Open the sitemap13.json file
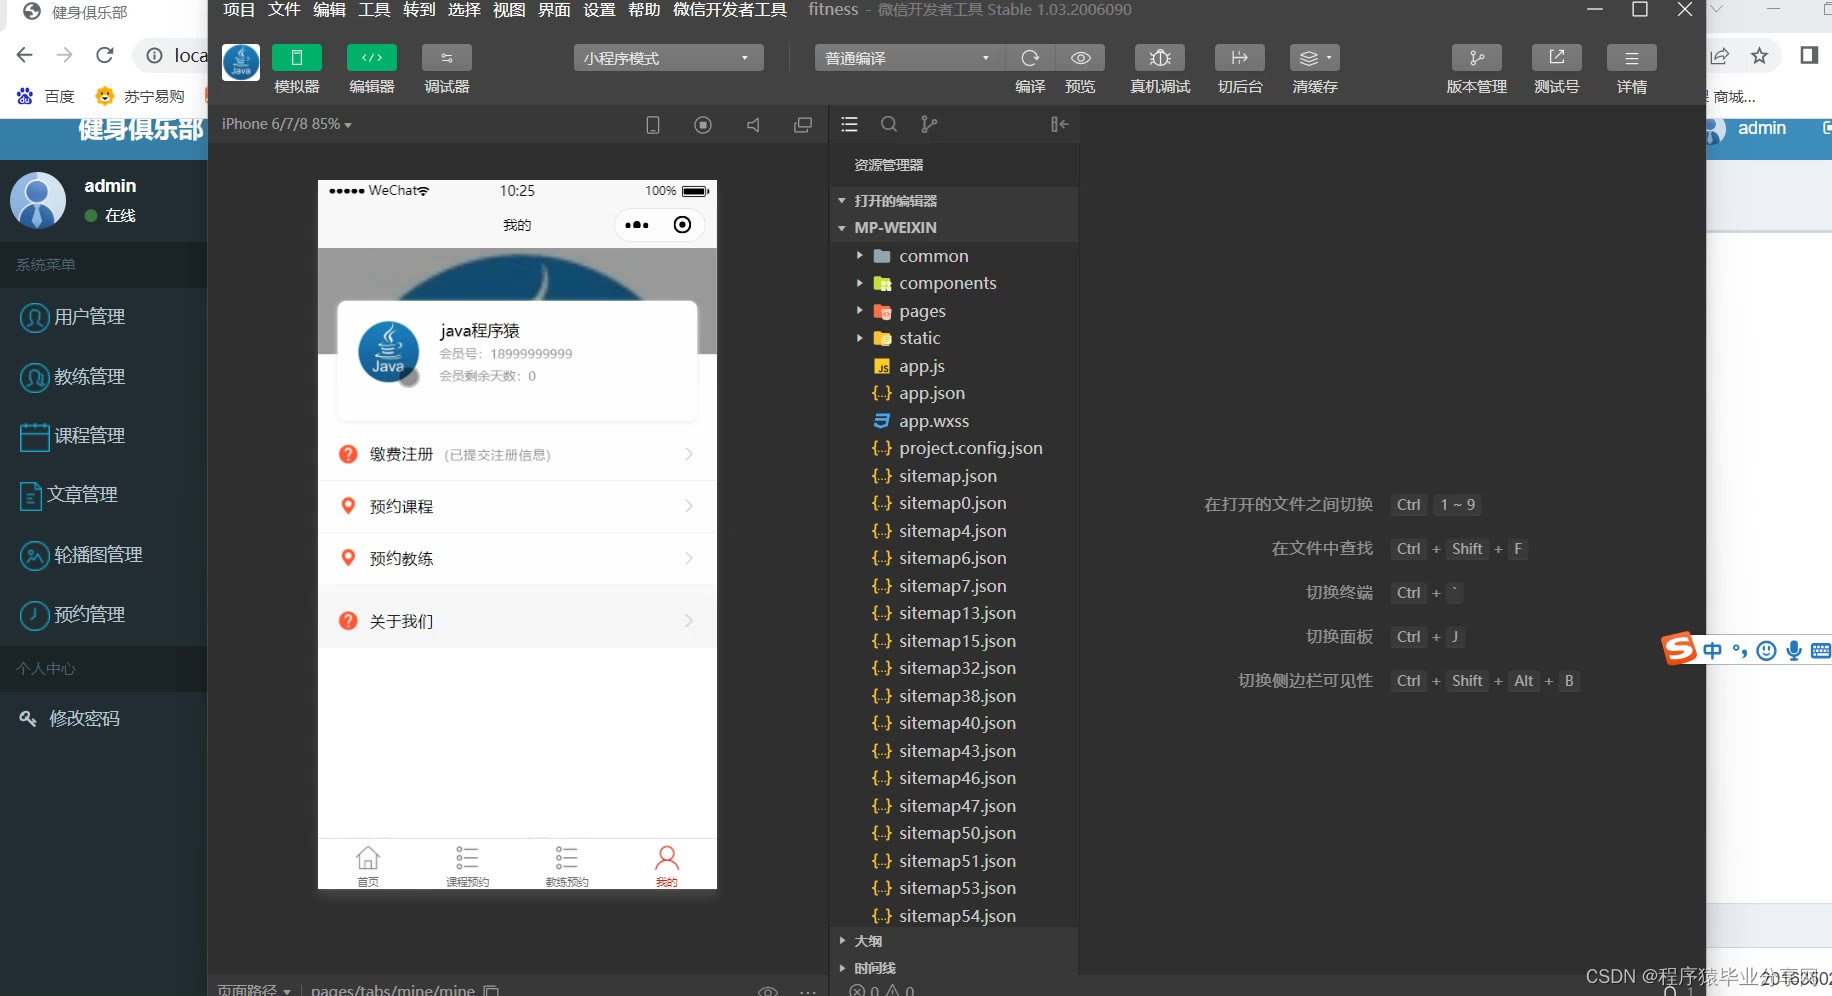Screen dimensions: 1832x996 tap(954, 613)
